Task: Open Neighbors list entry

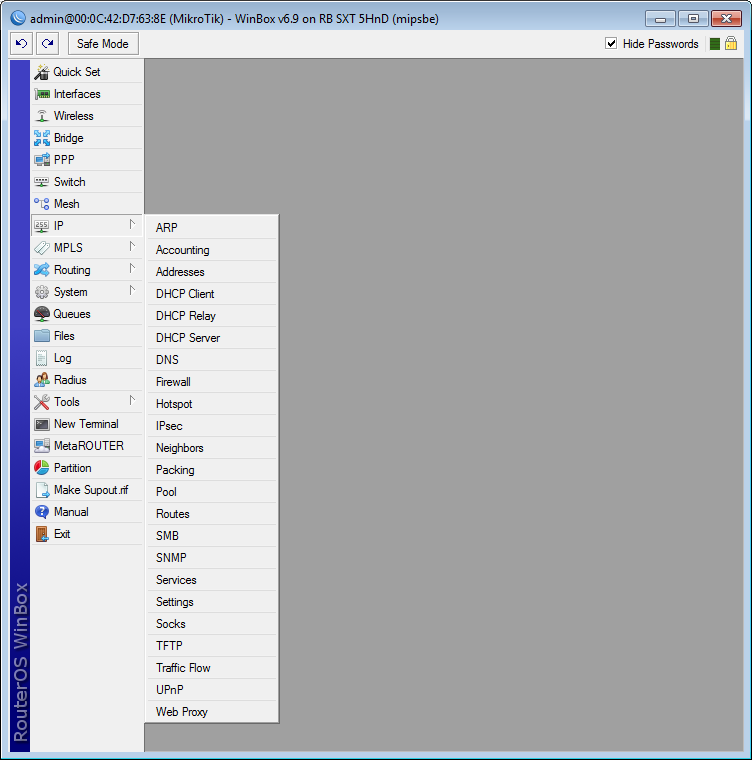Action: (212, 448)
